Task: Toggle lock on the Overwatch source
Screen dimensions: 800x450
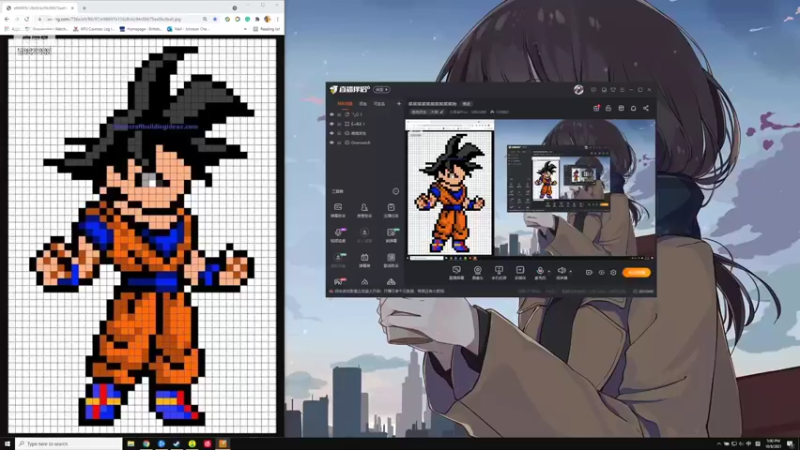Action: pyautogui.click(x=339, y=143)
